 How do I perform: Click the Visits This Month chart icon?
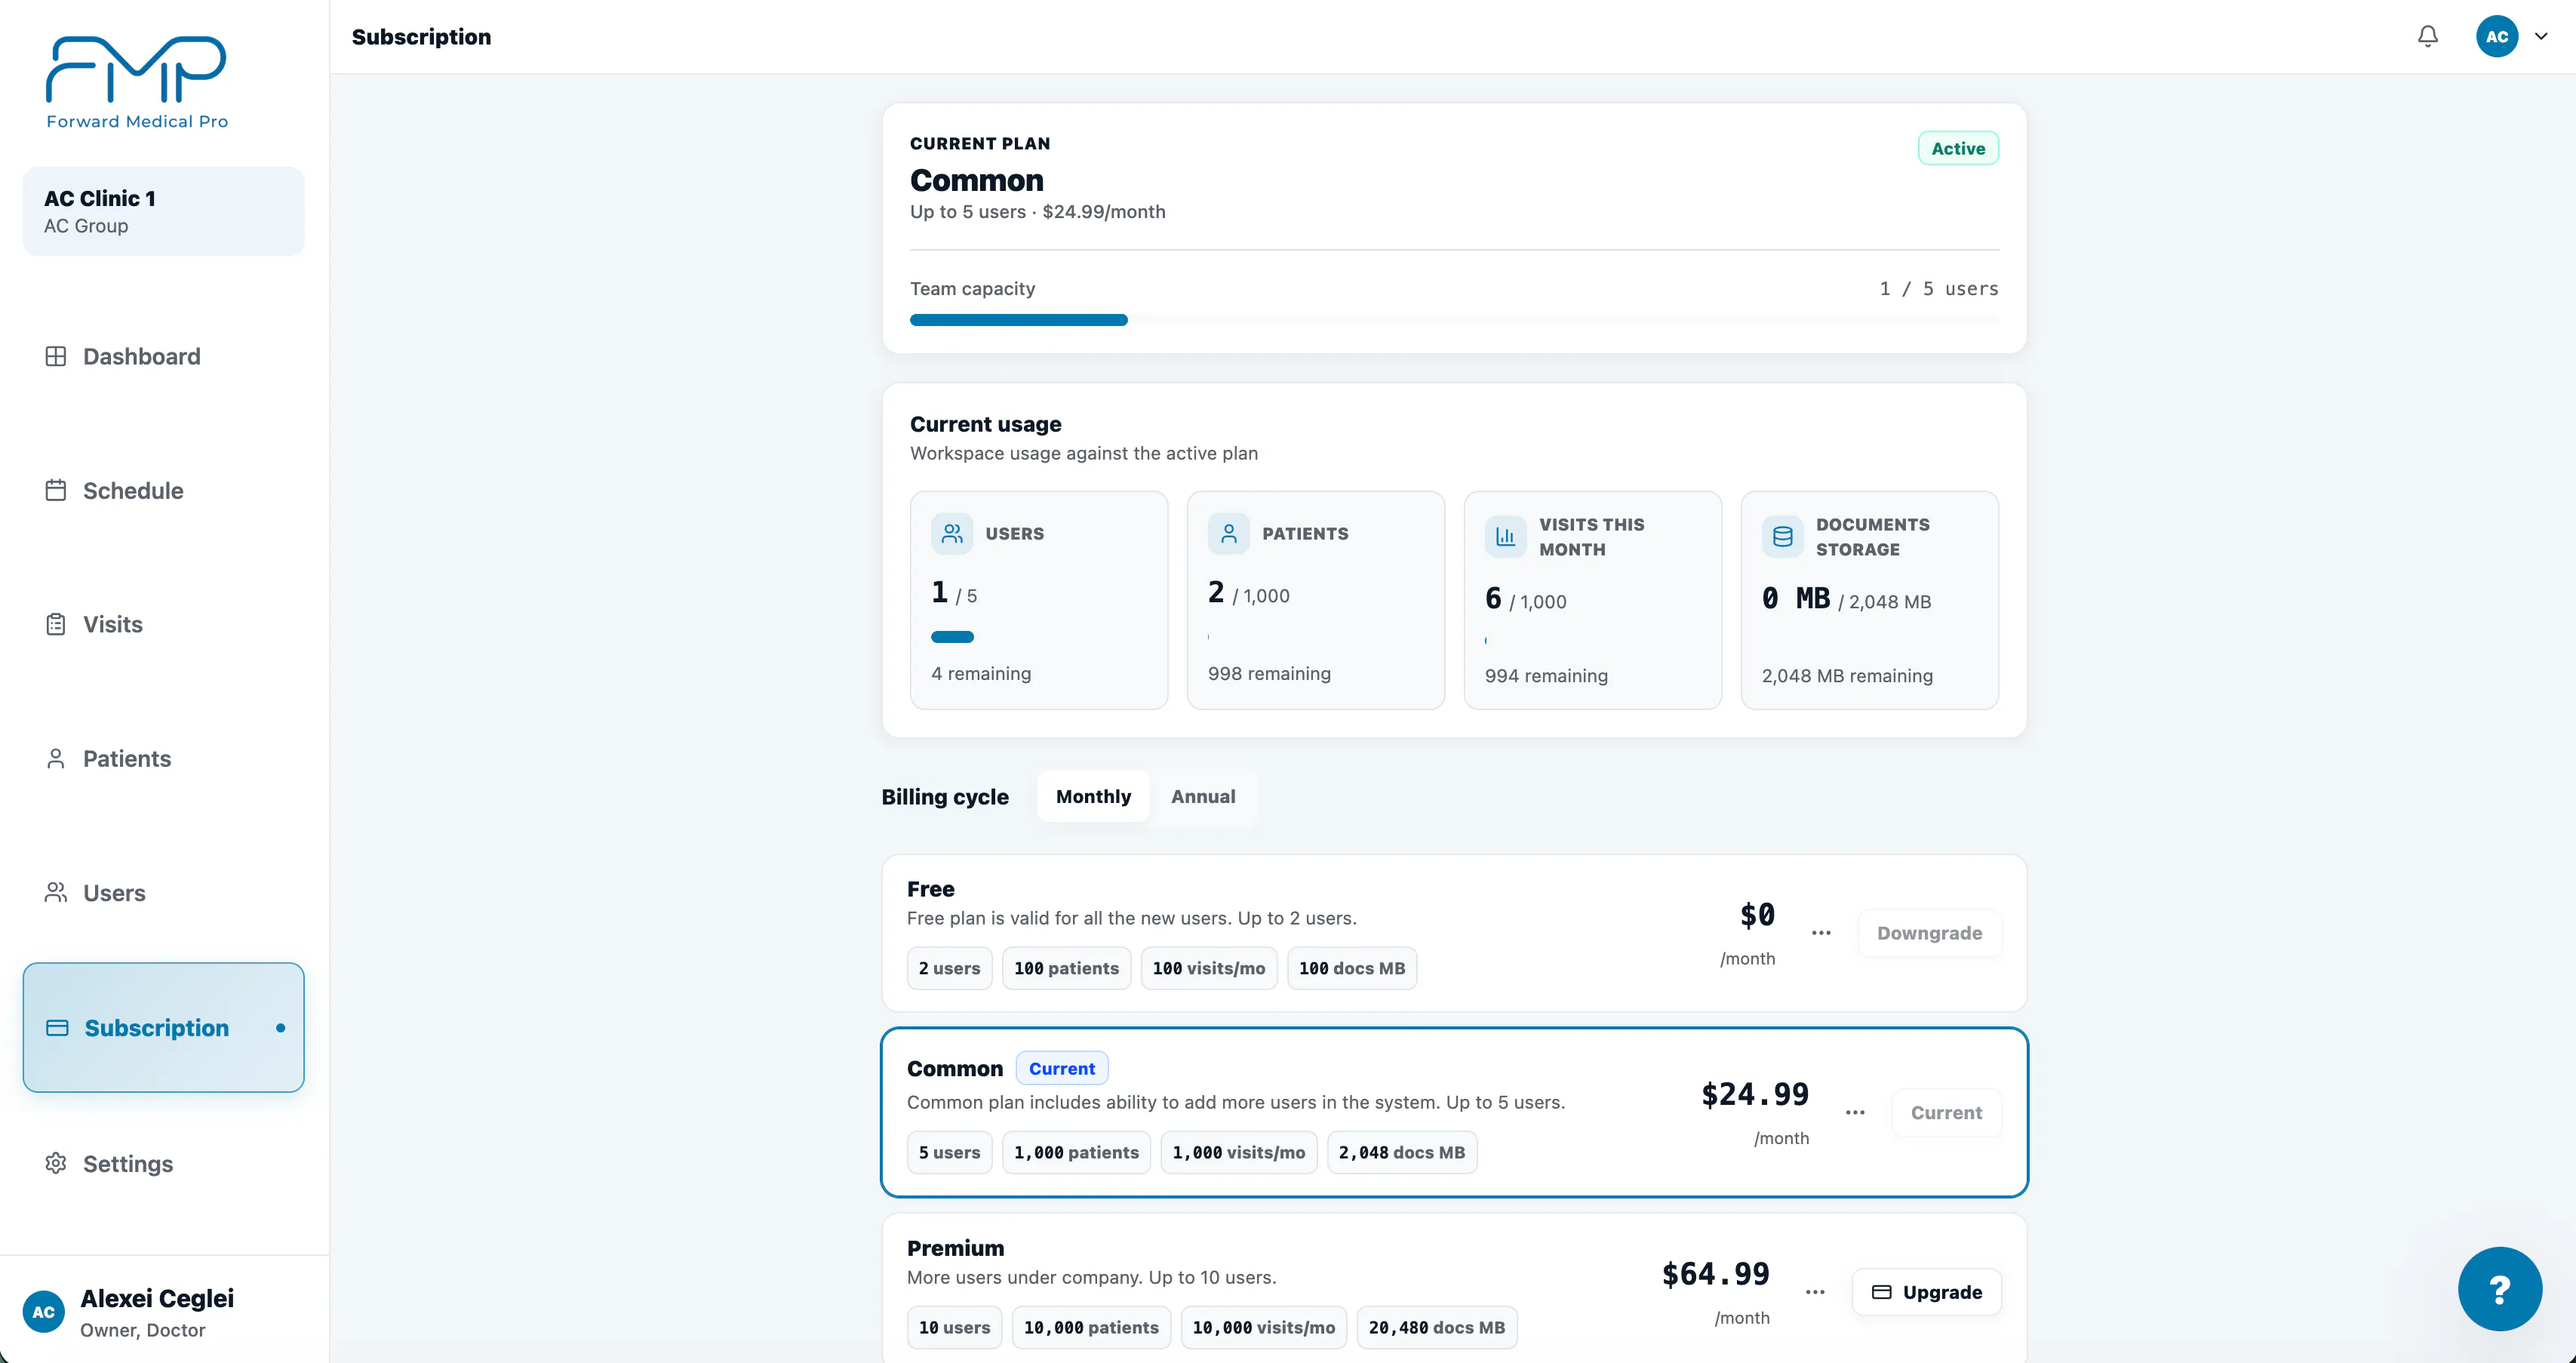point(1505,537)
